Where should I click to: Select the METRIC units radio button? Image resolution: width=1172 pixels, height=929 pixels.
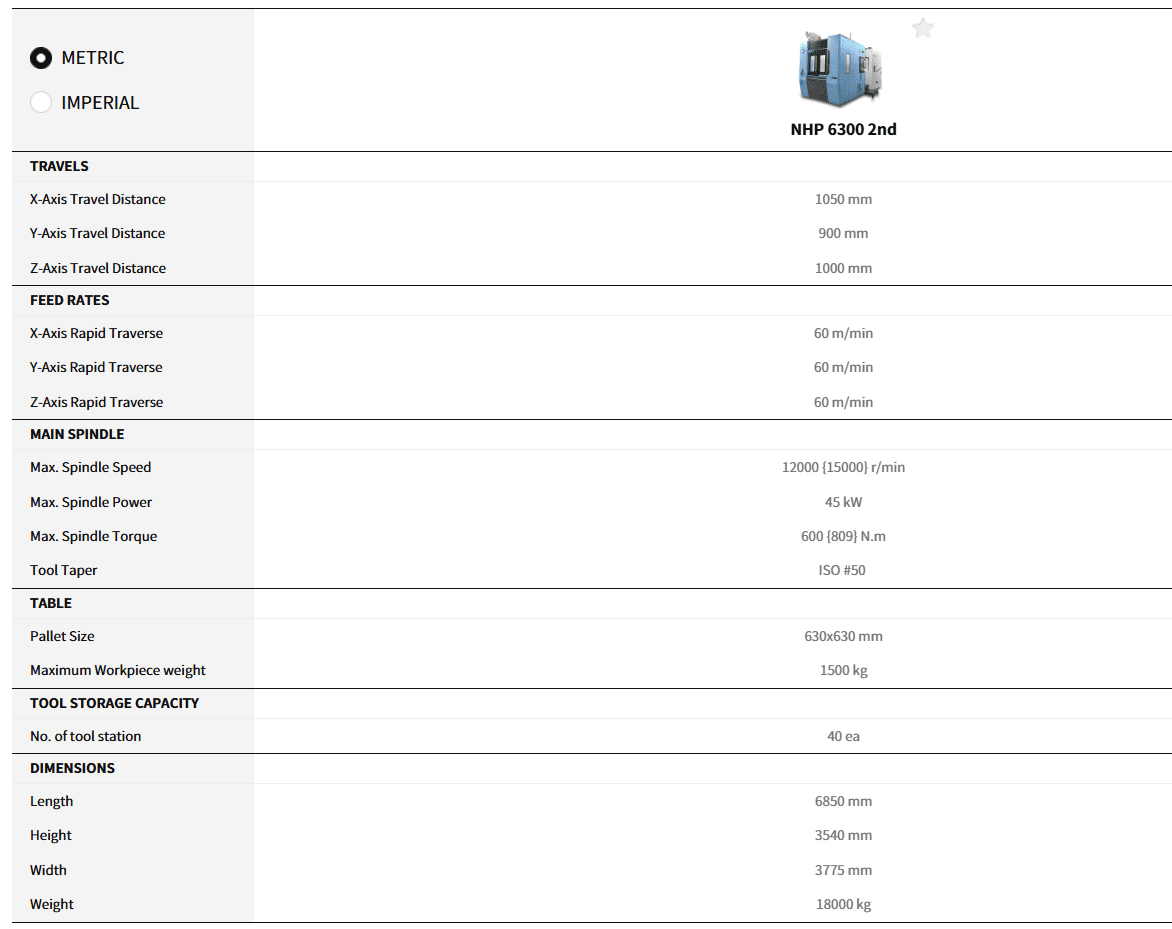pyautogui.click(x=41, y=58)
